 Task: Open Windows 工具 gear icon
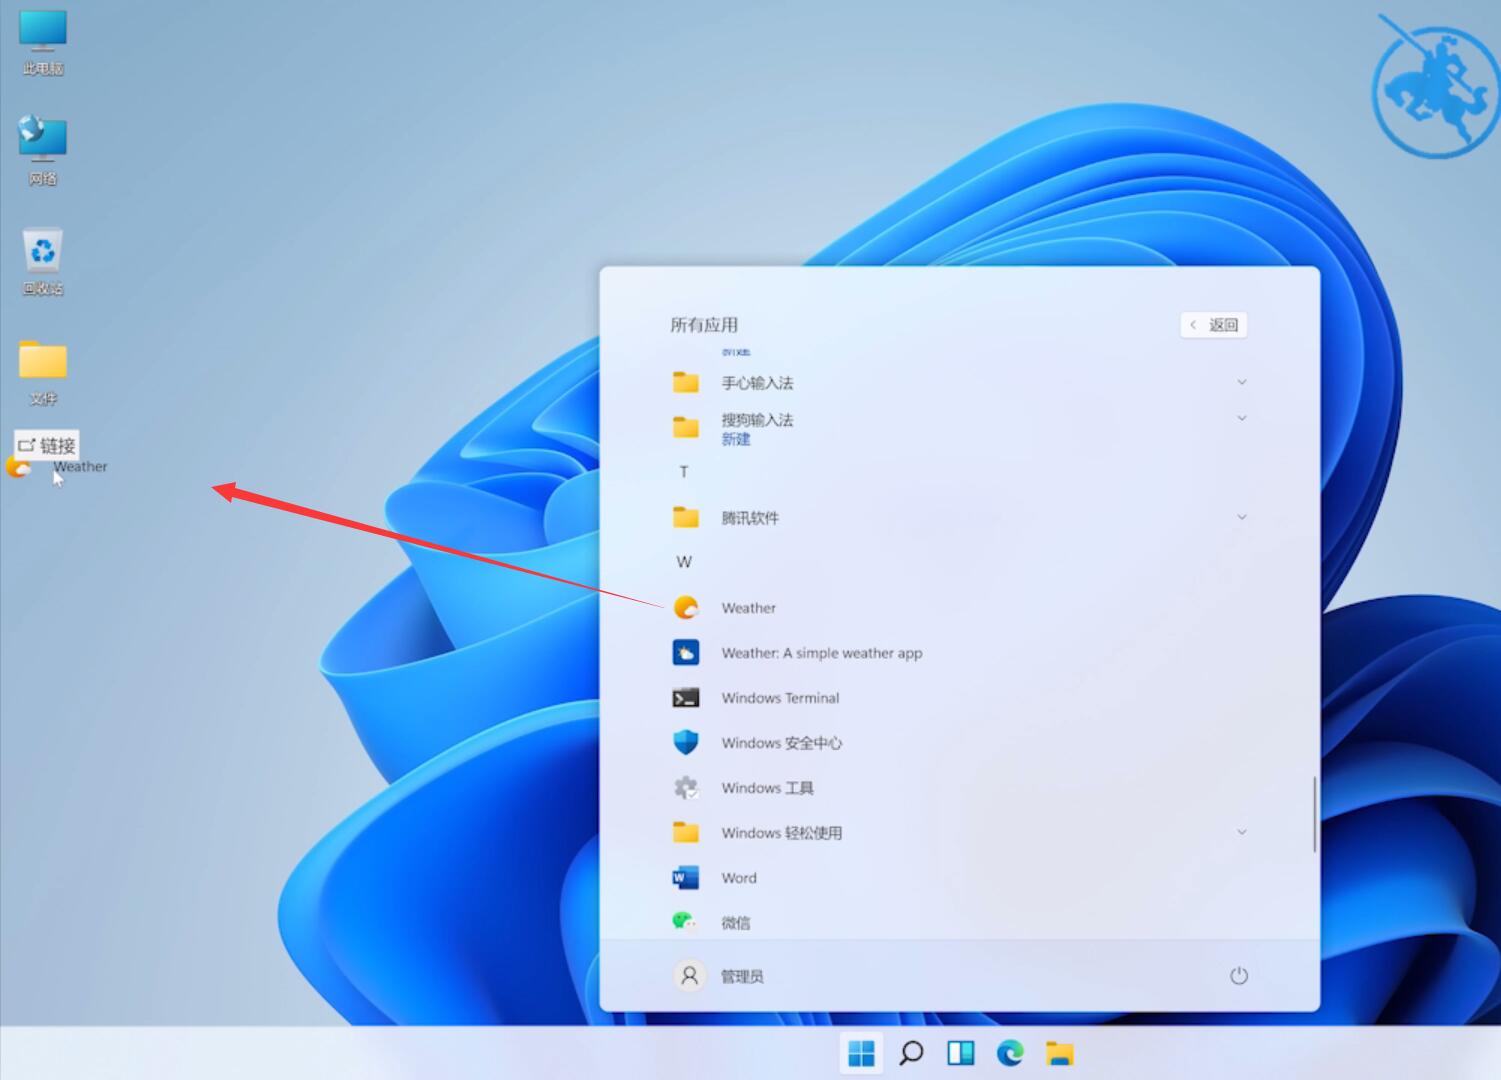pyautogui.click(x=686, y=788)
